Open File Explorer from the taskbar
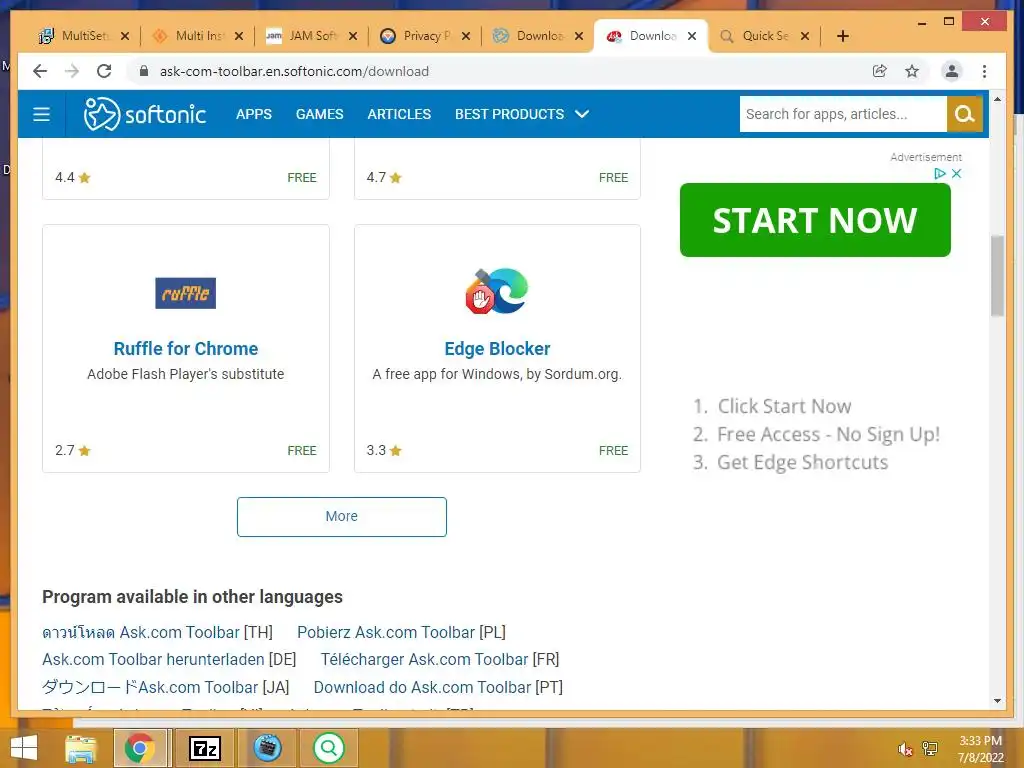Screen dimensions: 1024x768 tap(80, 748)
